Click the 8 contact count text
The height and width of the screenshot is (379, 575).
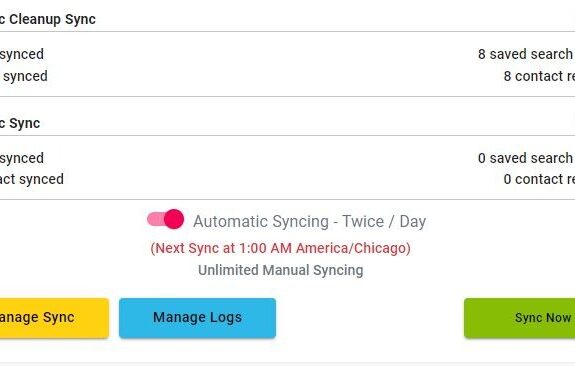tap(539, 76)
